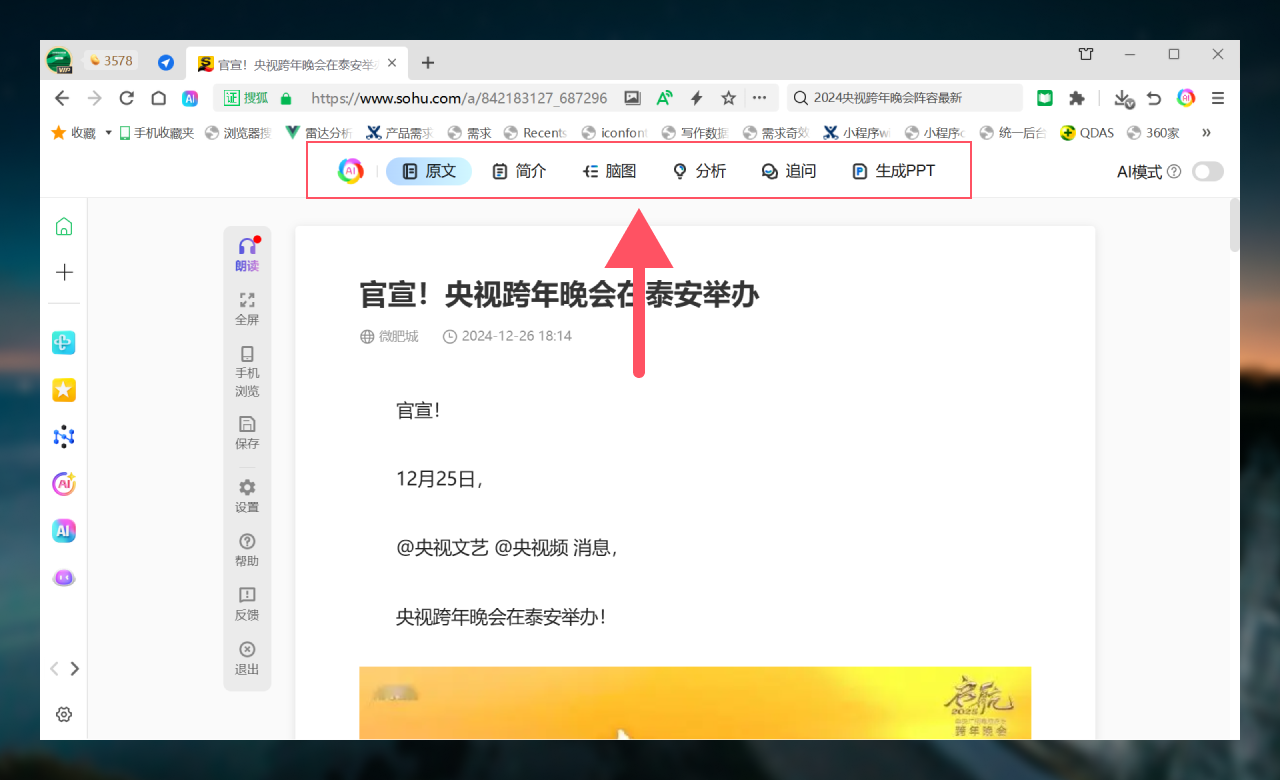Screen dimensions: 1280x780
Task: Toggle the AI模式 switch
Action: pos(1207,172)
